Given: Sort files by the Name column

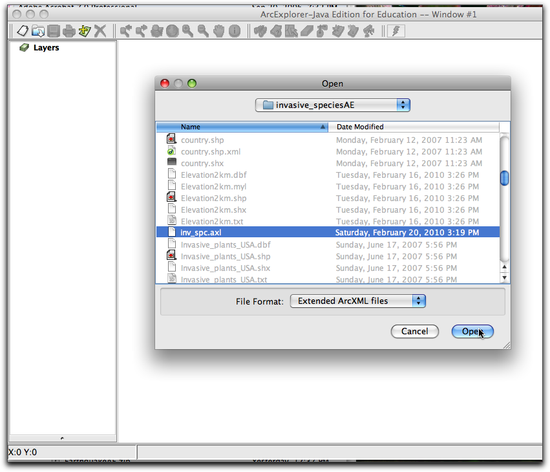Looking at the screenshot, I should pos(242,127).
